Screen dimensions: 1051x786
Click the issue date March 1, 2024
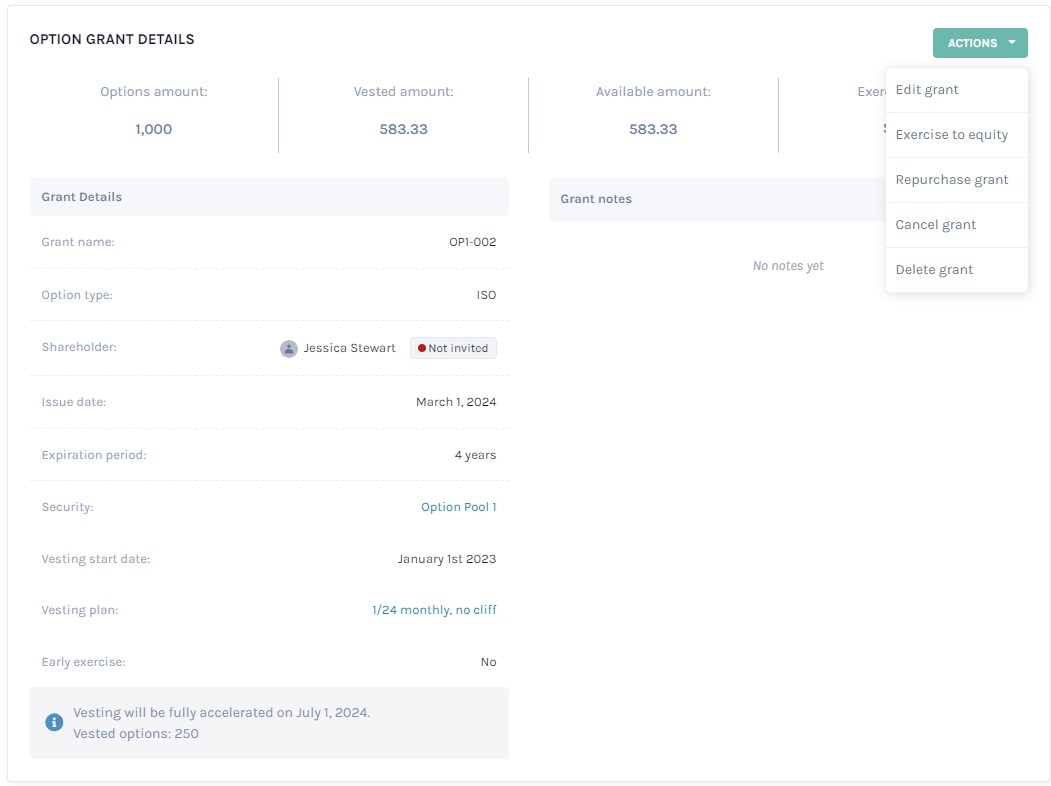[x=456, y=402]
